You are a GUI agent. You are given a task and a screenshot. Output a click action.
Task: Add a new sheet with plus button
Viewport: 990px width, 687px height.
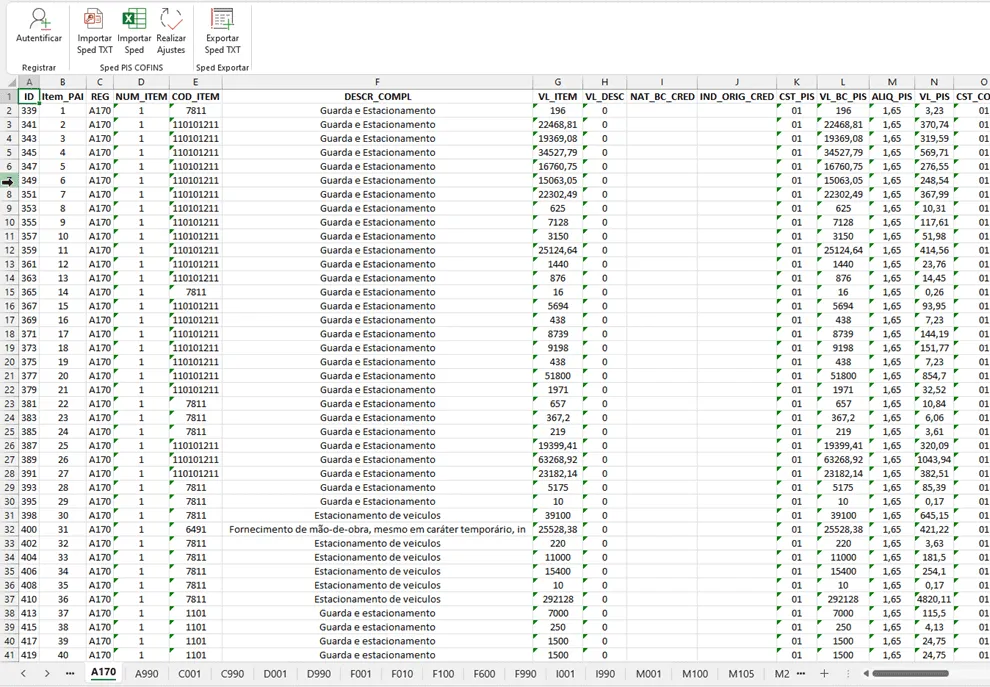[824, 674]
